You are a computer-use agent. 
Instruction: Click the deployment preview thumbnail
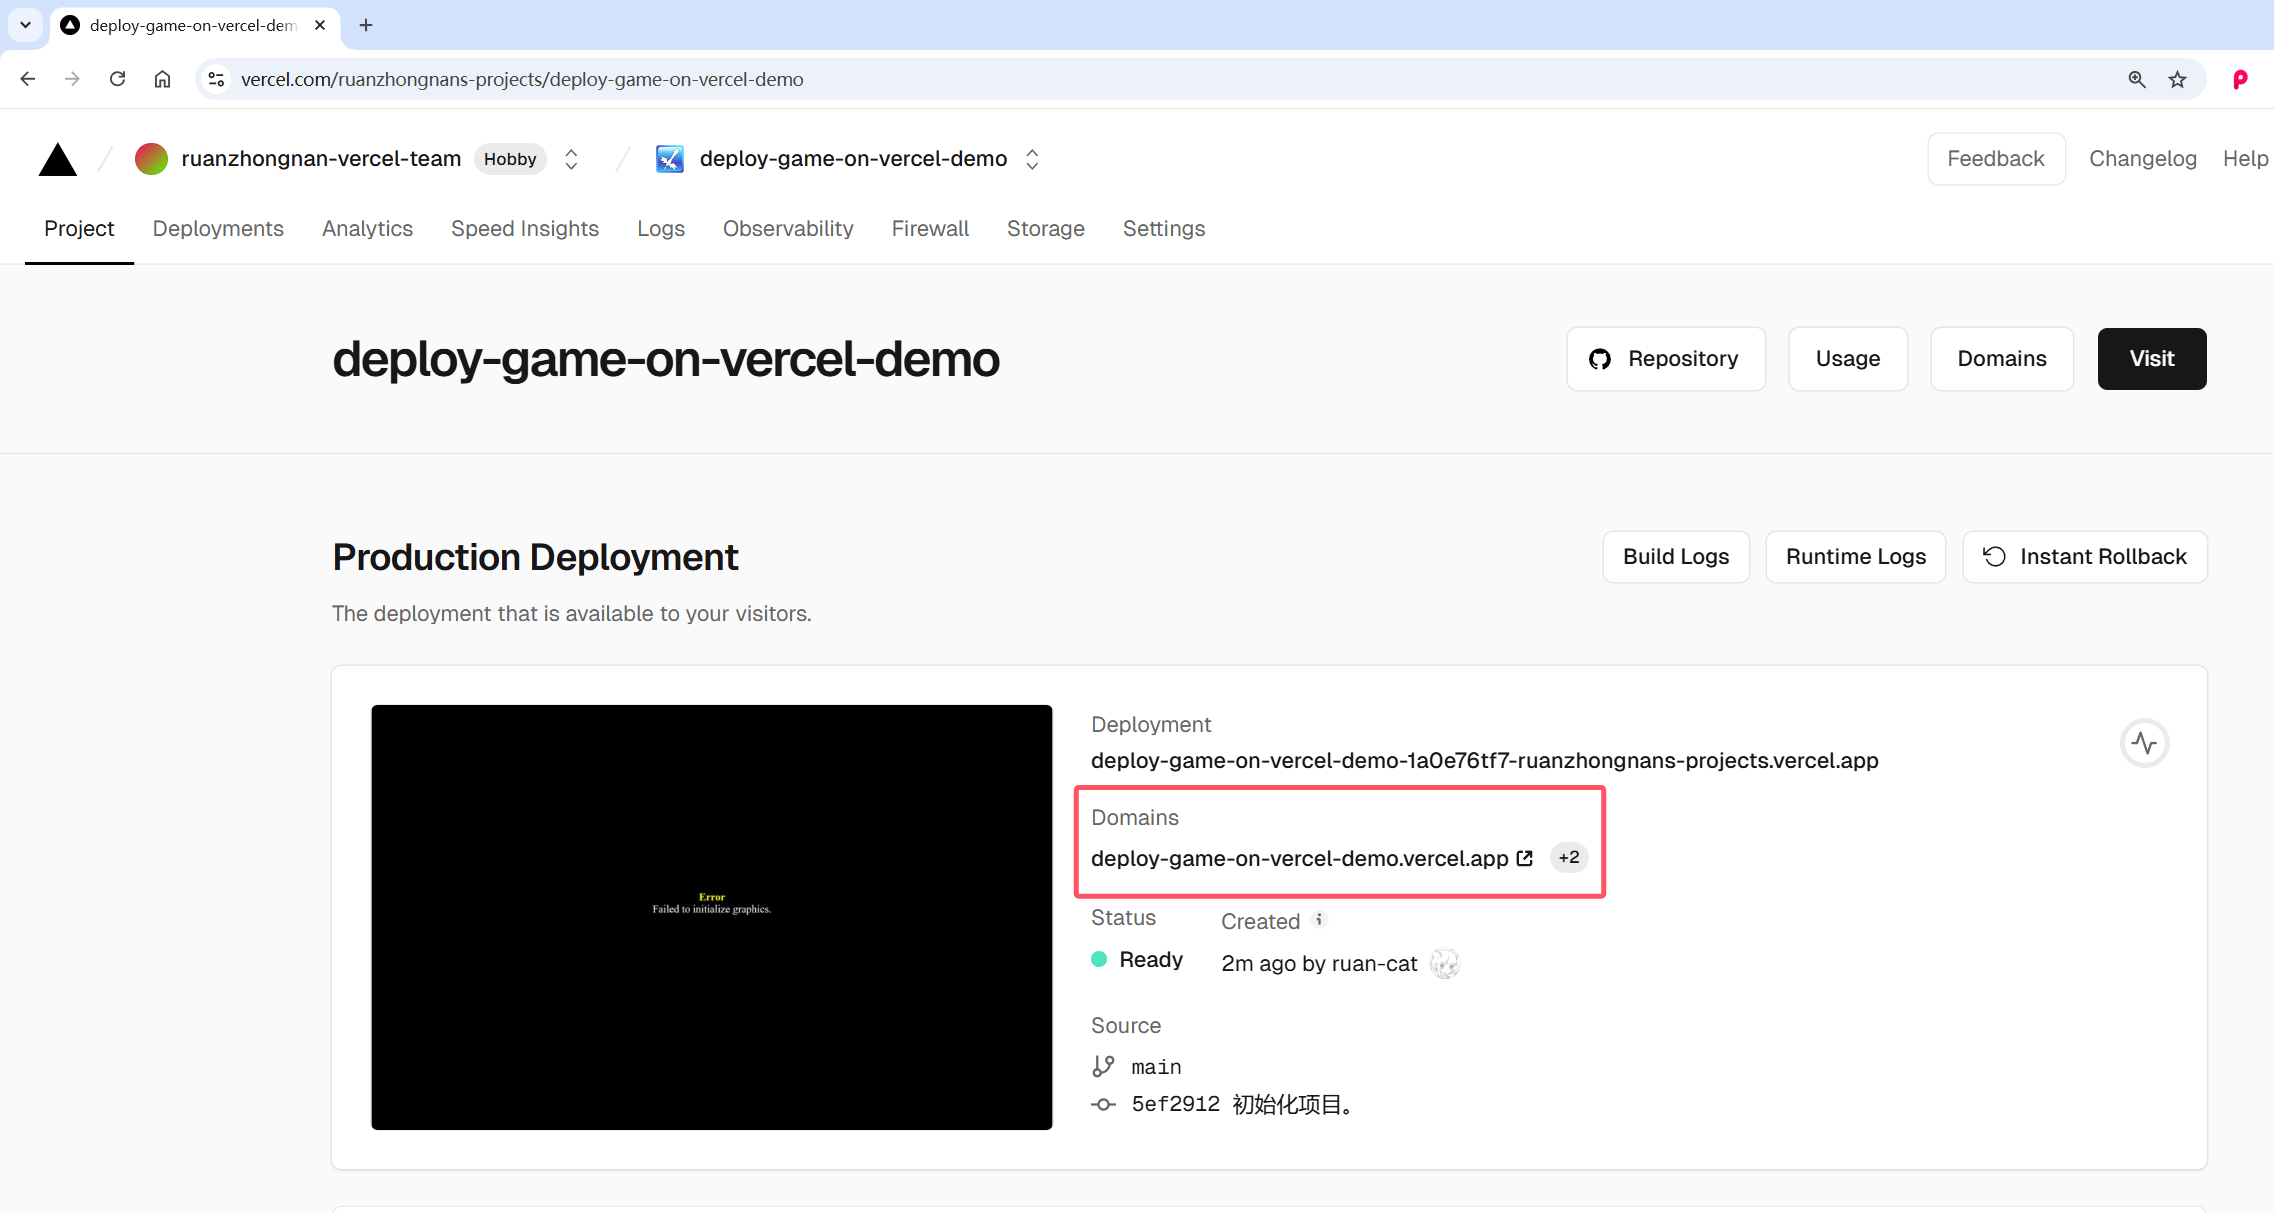coord(712,917)
